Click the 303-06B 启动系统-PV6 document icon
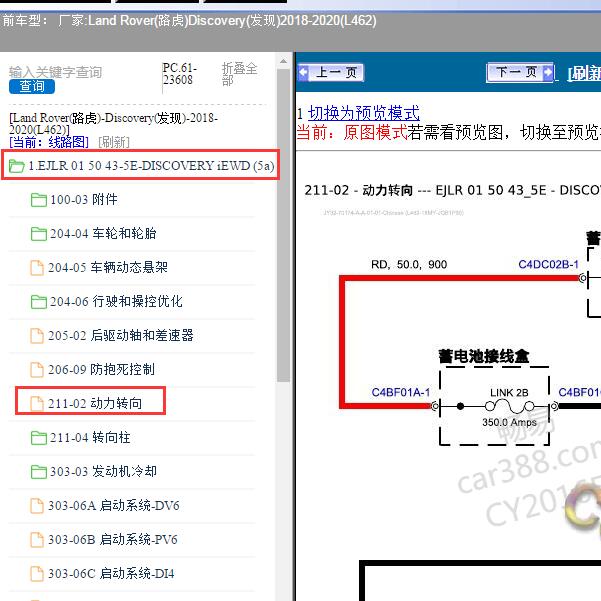This screenshot has width=601, height=601. (37, 540)
